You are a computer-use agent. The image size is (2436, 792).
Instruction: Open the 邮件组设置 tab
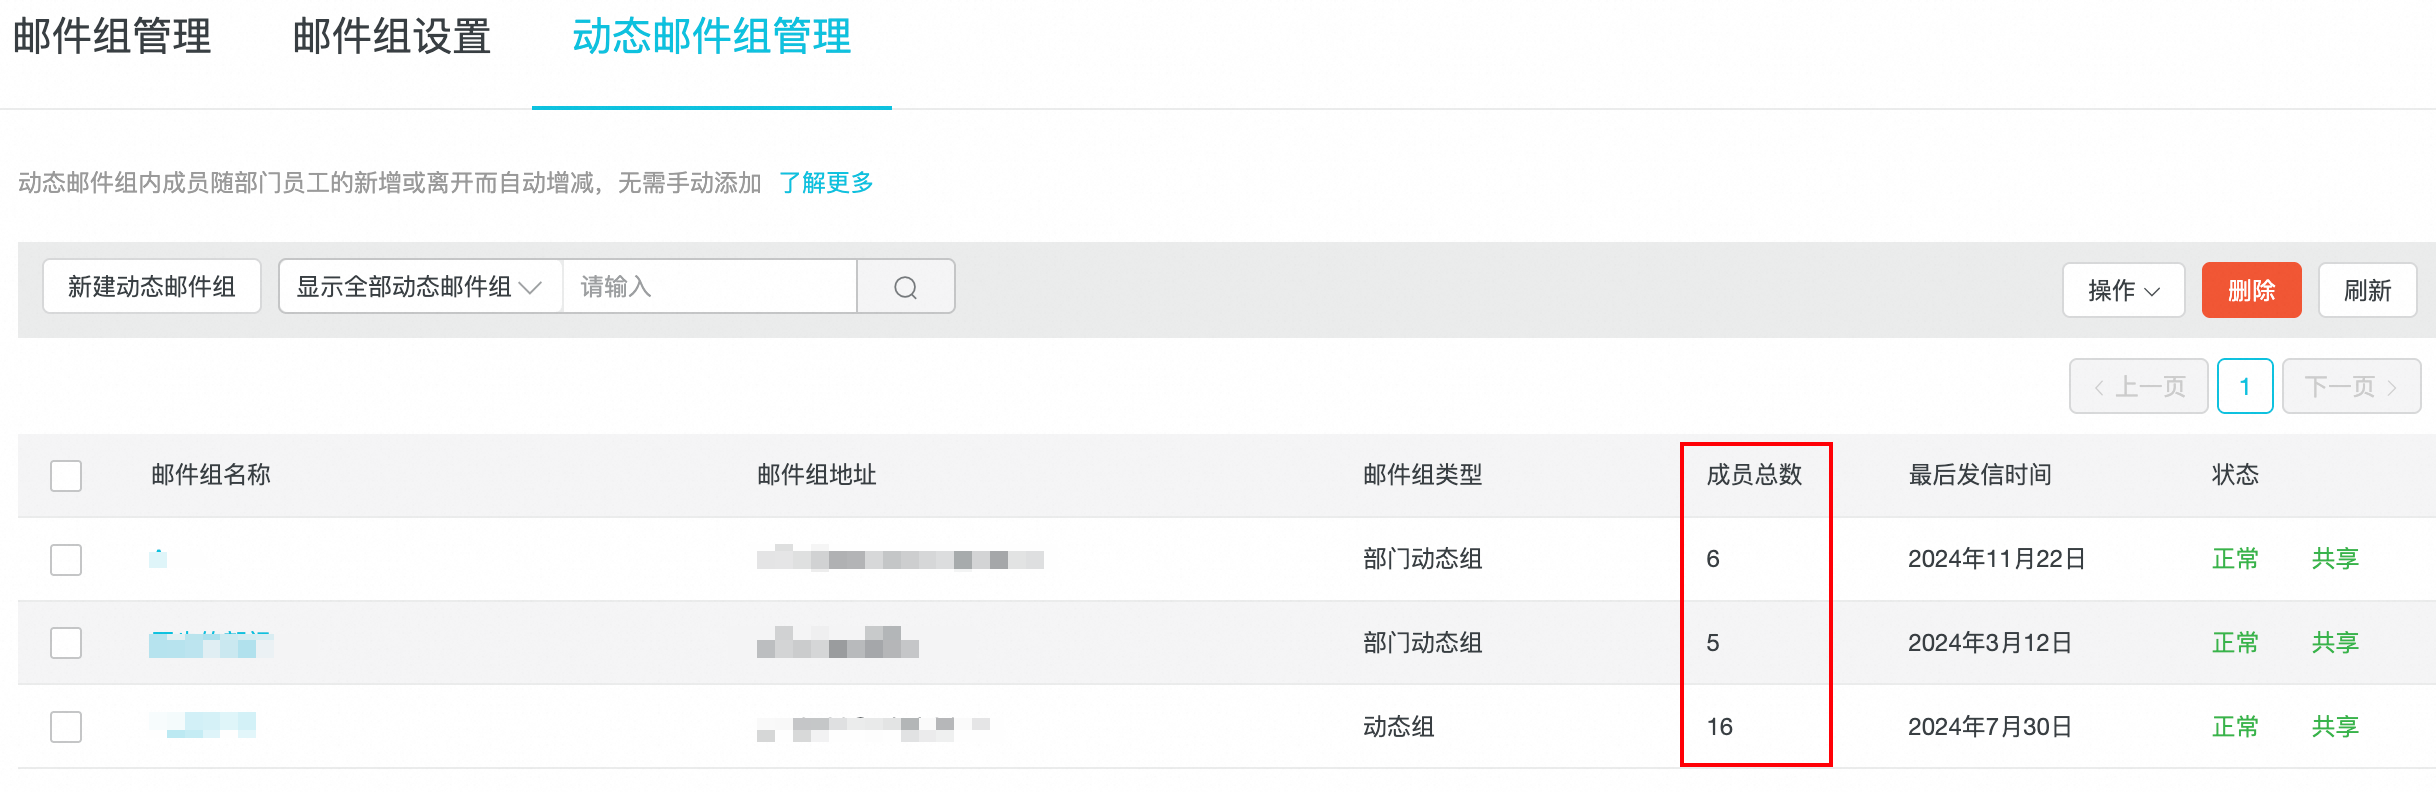coord(391,38)
